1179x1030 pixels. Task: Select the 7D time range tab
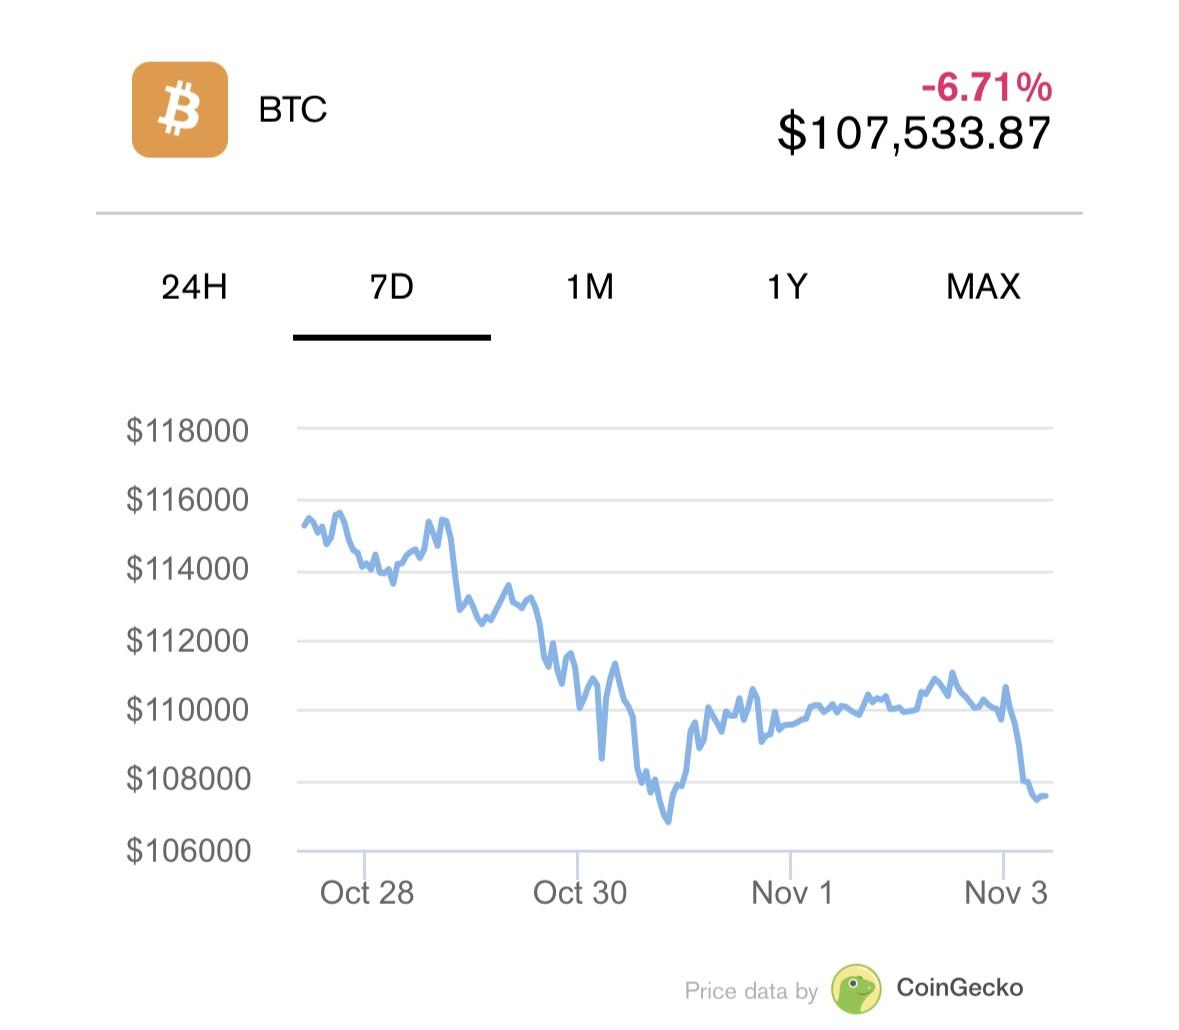click(x=391, y=287)
